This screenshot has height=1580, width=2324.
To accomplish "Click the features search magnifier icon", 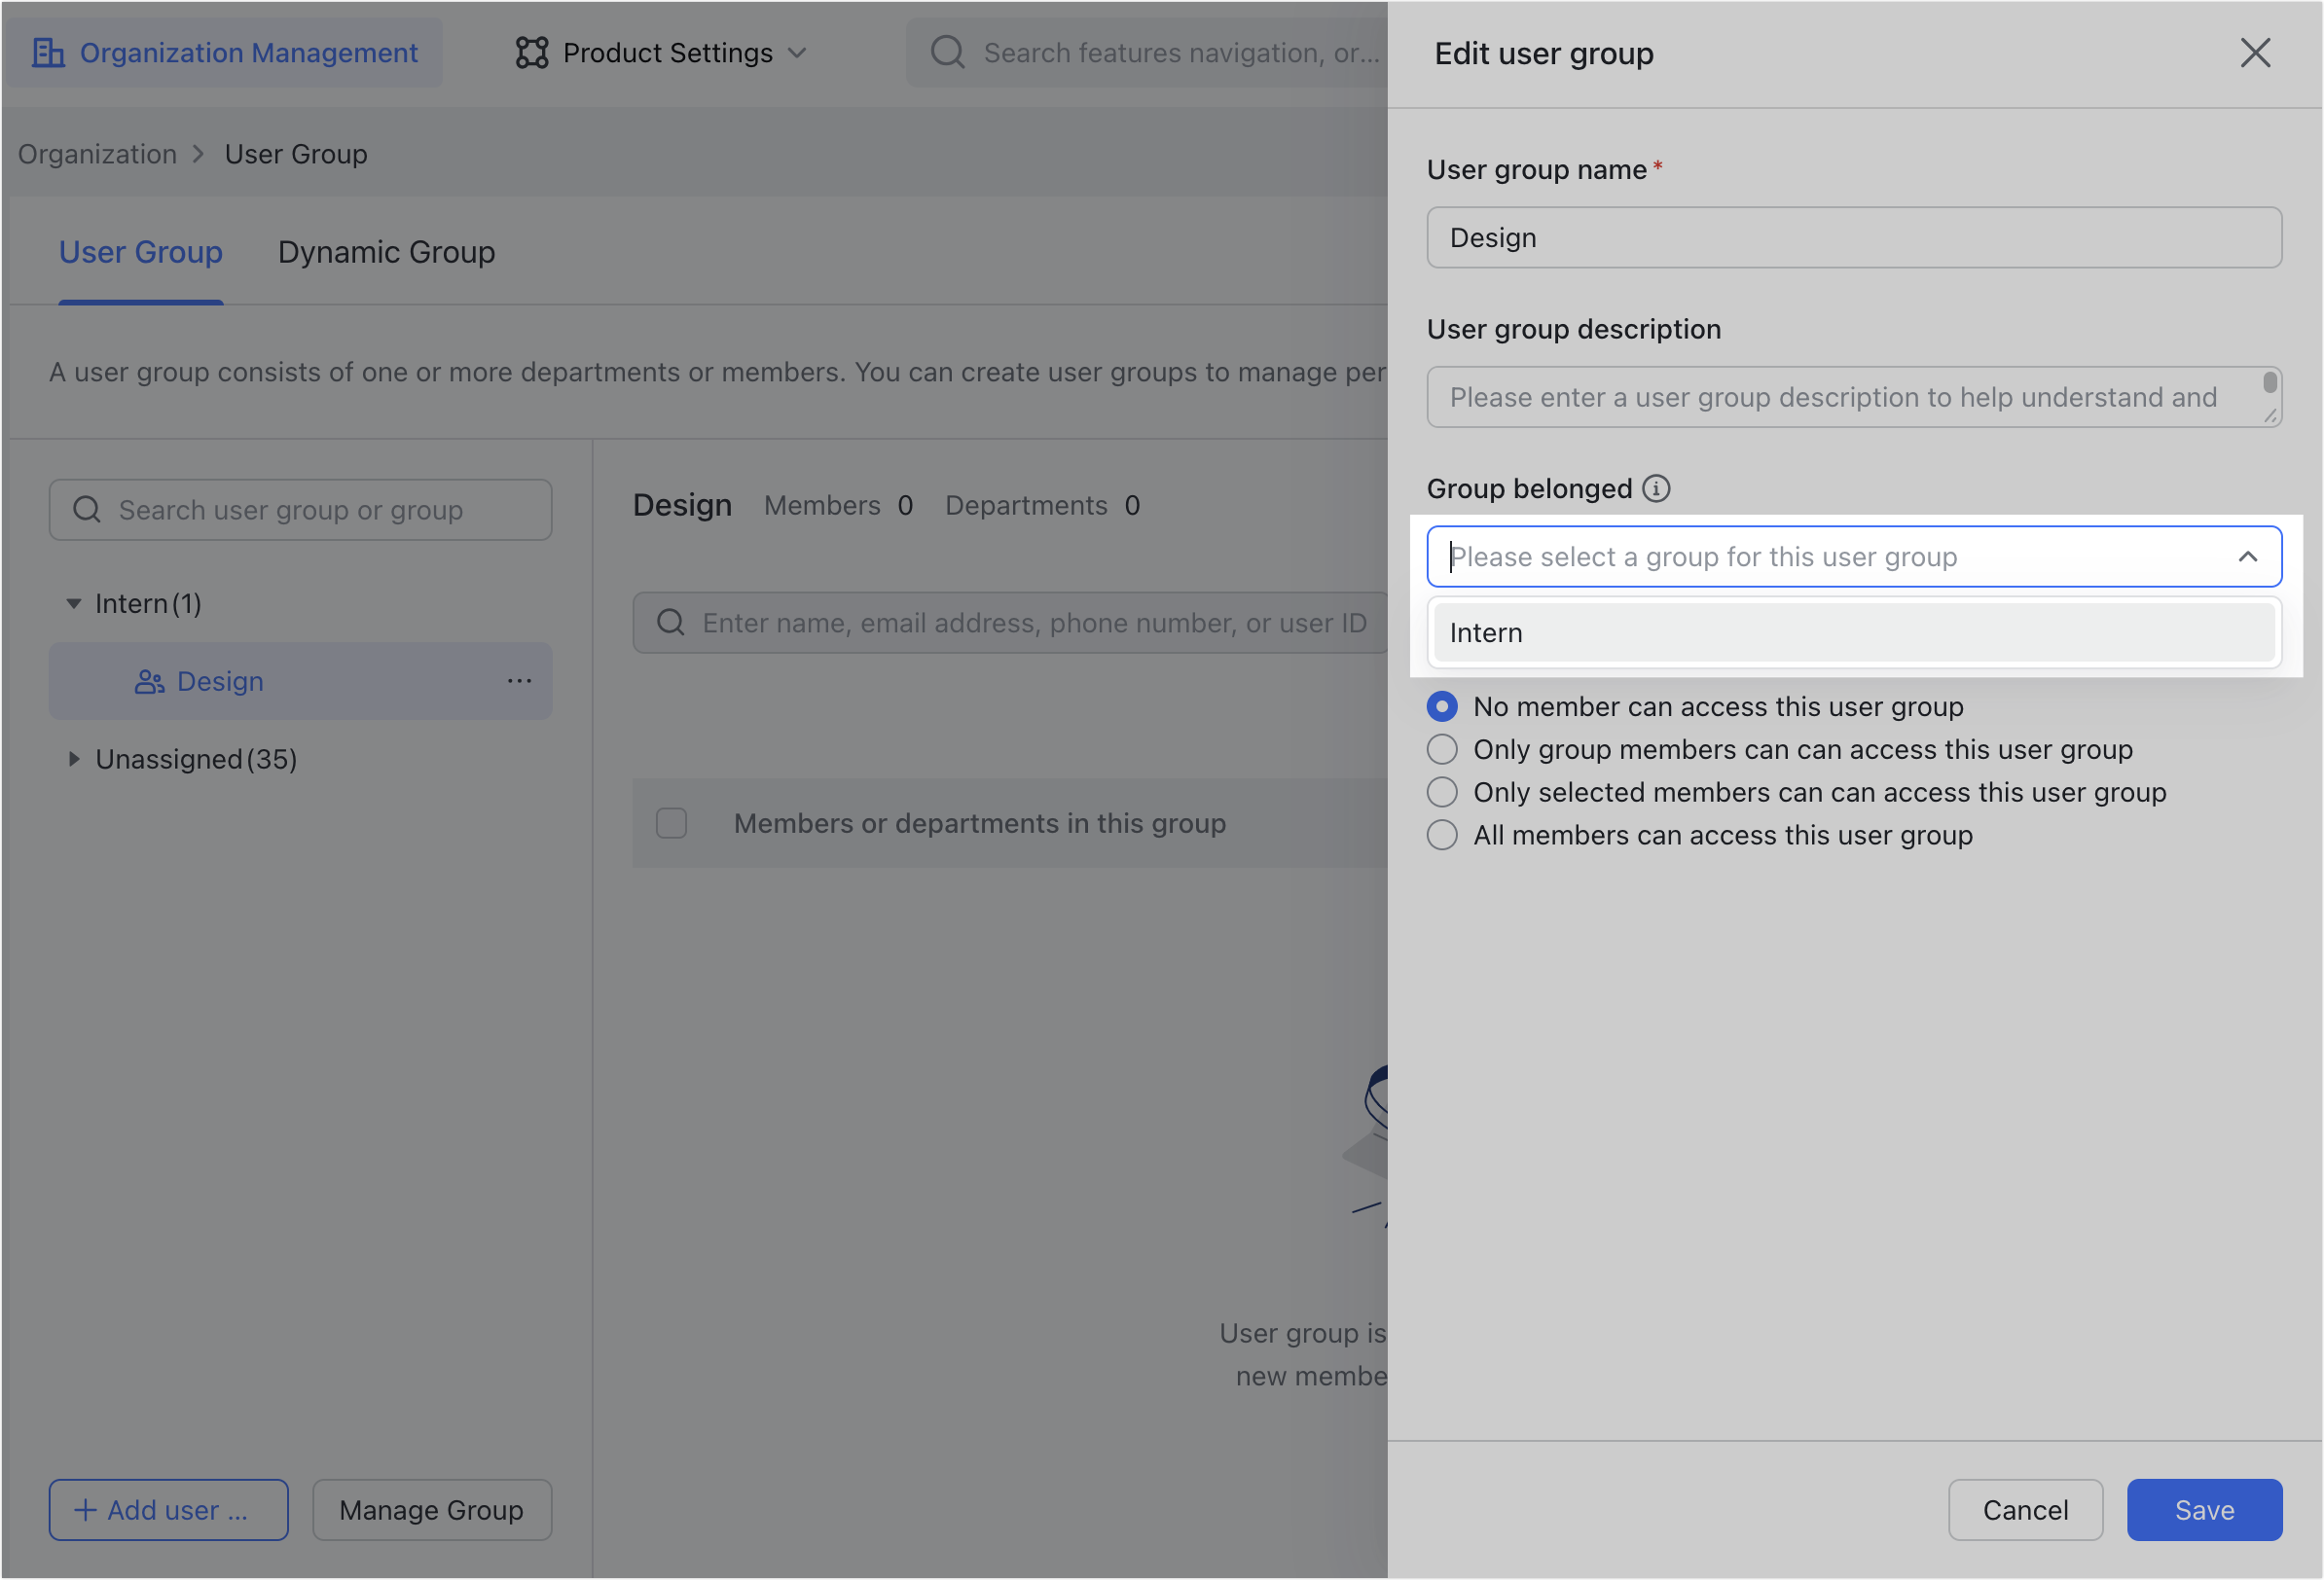I will tap(946, 52).
